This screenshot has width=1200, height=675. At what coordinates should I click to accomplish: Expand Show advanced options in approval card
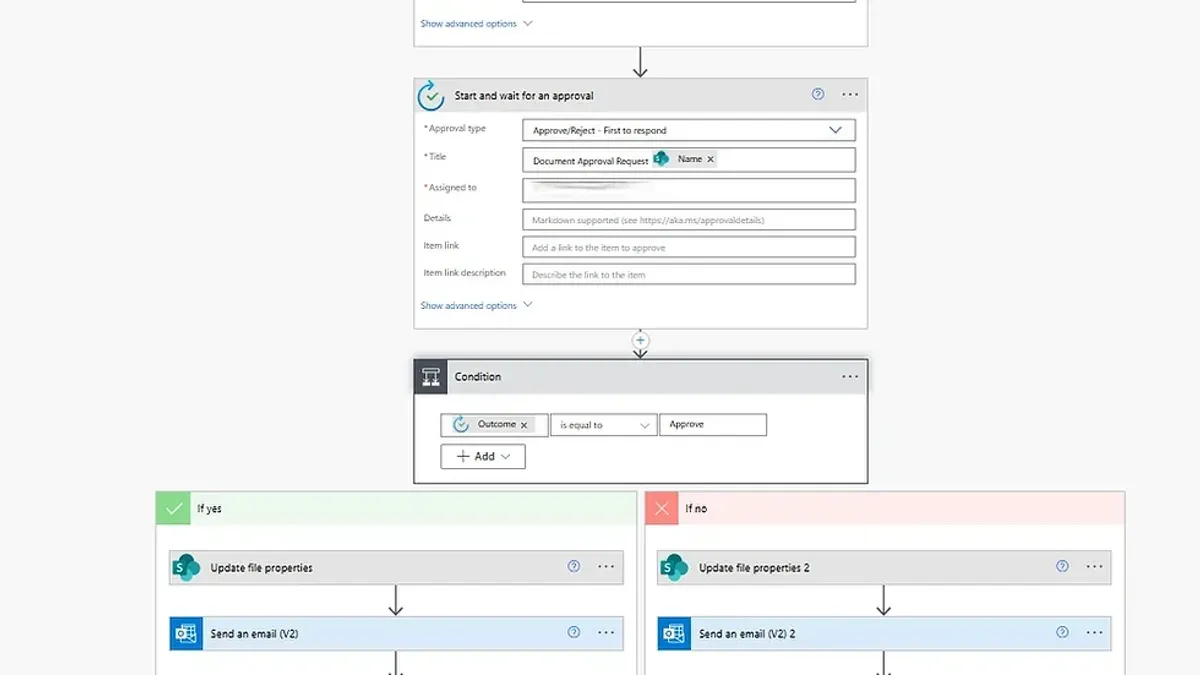pos(477,305)
